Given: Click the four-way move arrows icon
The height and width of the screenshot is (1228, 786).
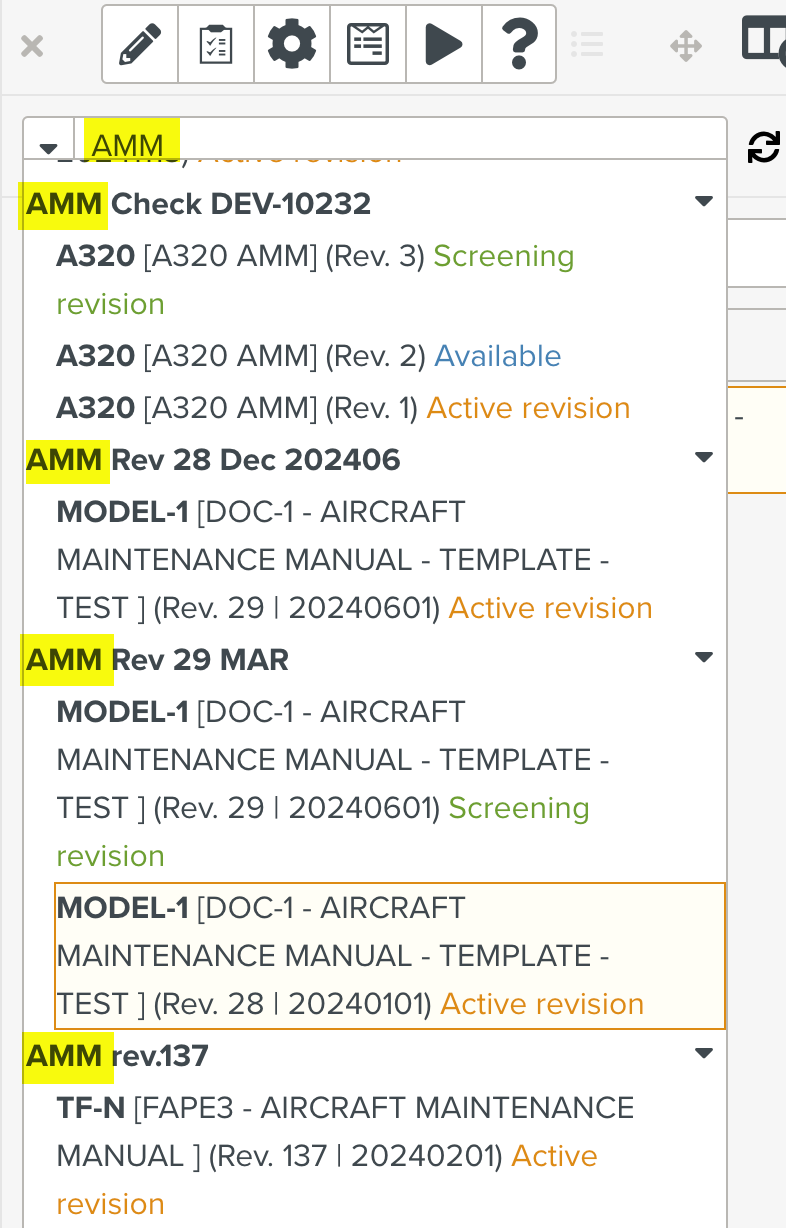Looking at the screenshot, I should 686,45.
